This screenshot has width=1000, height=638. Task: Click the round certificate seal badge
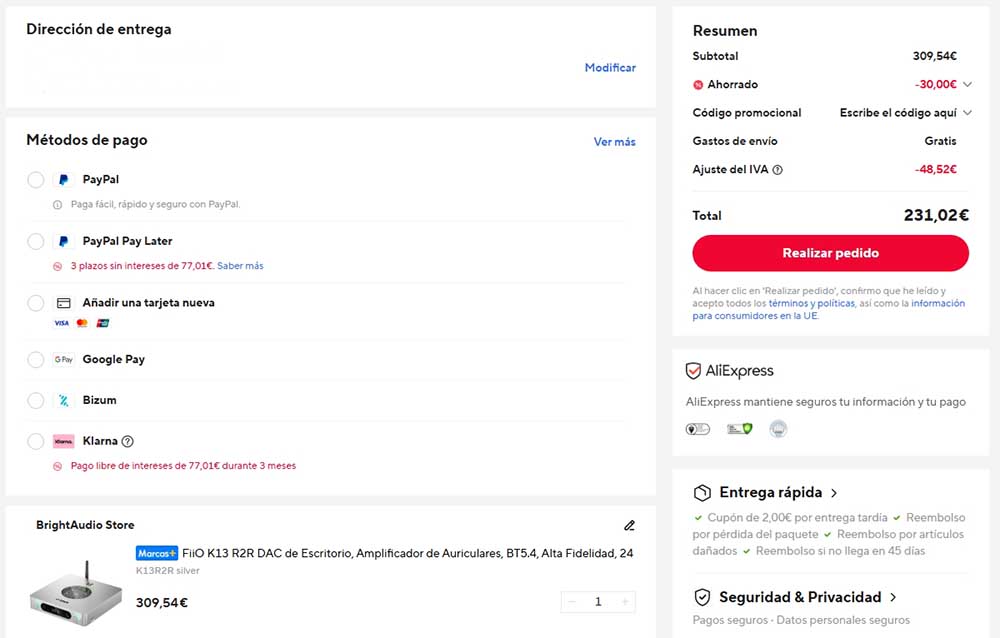(778, 429)
